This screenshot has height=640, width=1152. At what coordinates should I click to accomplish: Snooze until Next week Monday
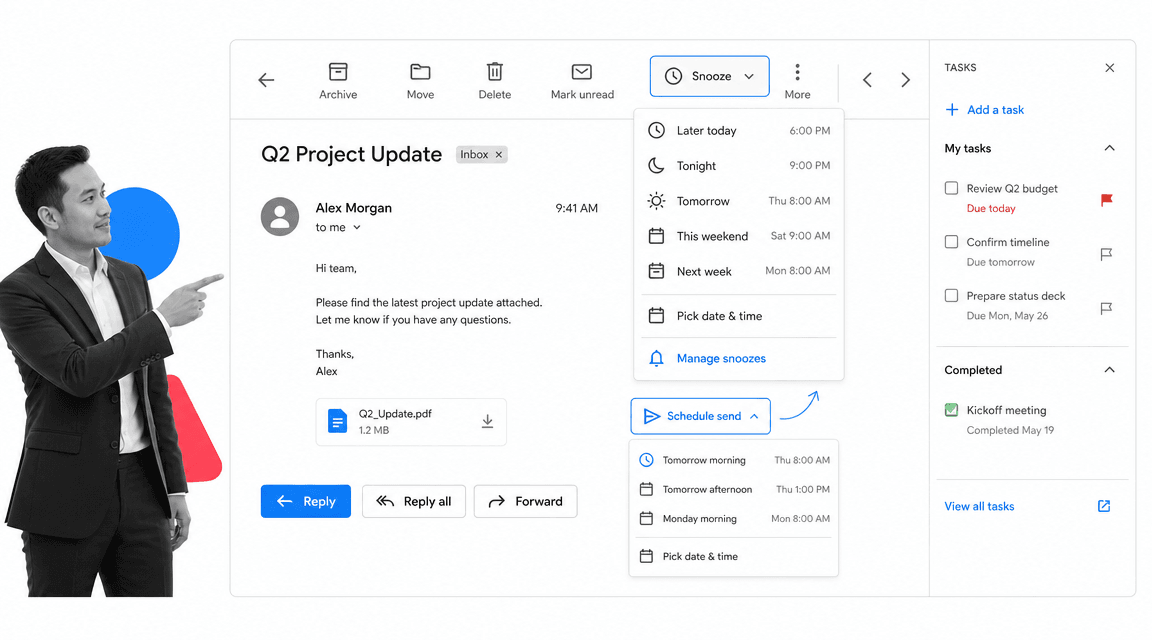pos(738,271)
